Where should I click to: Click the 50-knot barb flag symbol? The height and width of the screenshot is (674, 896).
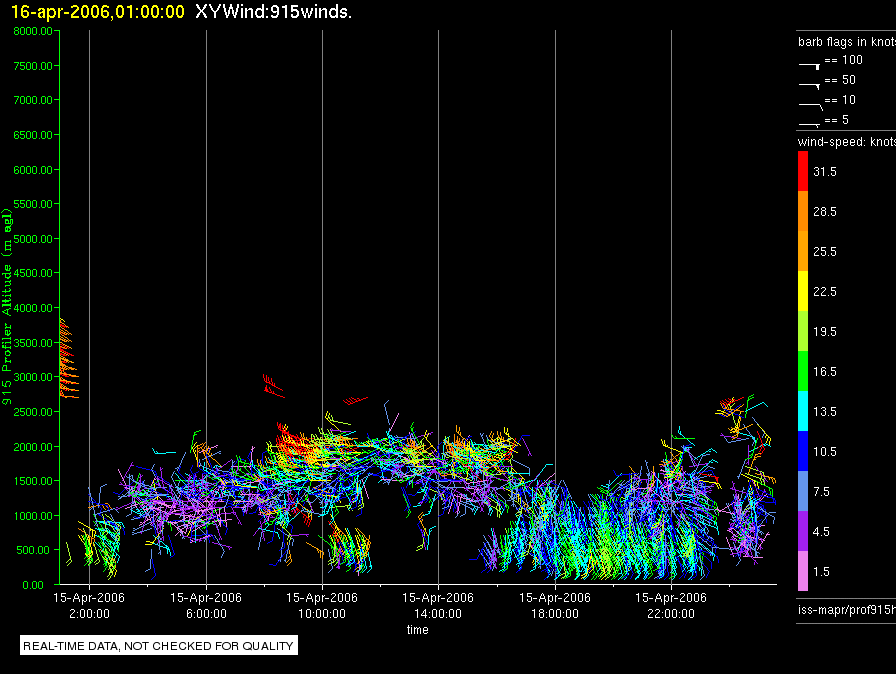[x=810, y=86]
